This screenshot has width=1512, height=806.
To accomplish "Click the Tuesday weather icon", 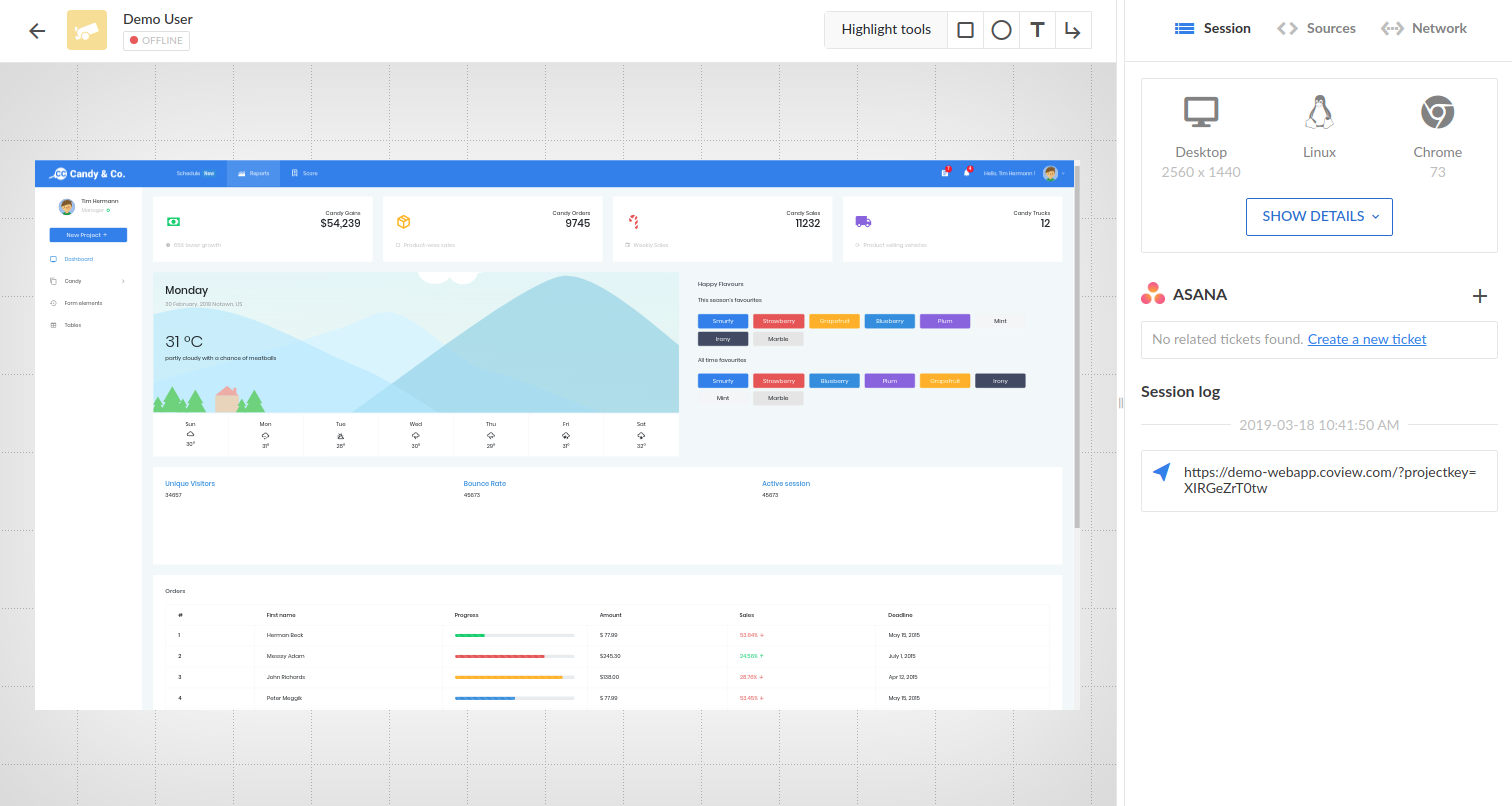I will click(340, 436).
